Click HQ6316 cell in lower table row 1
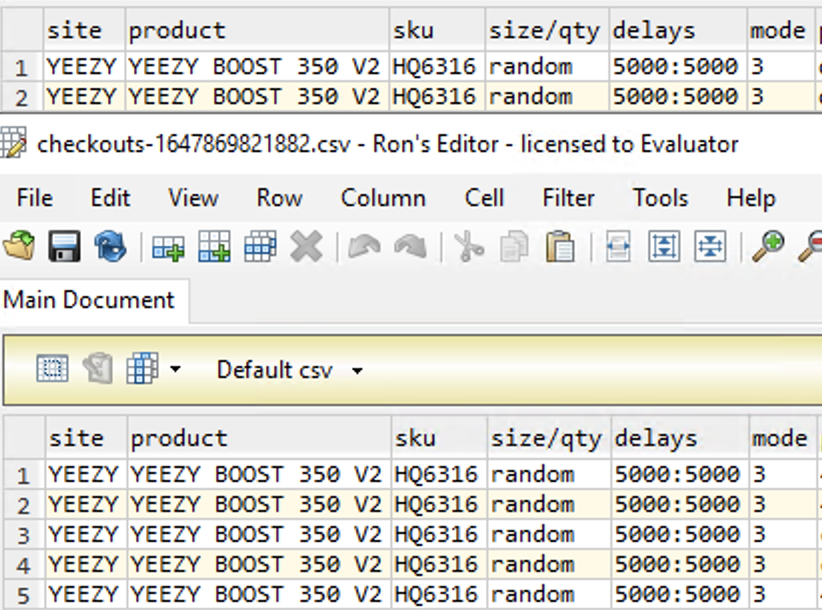822x610 pixels. point(439,475)
